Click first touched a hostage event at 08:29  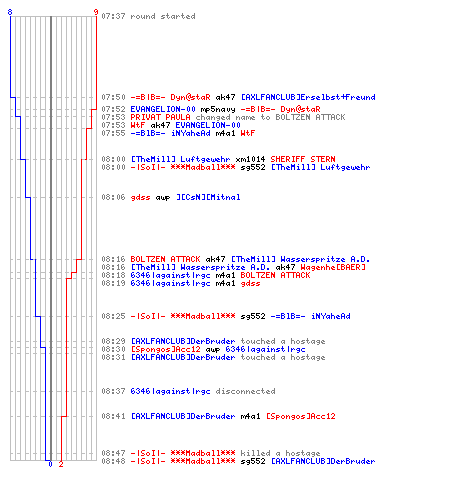click(x=213, y=341)
